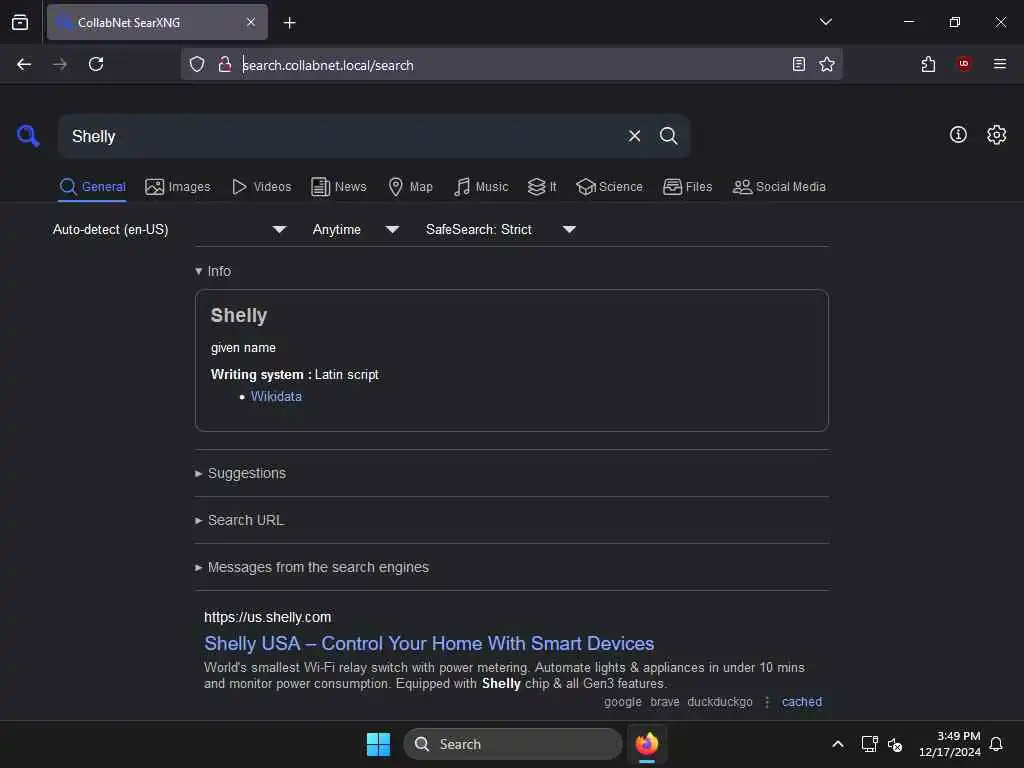Click the SearXNG magnifier logo
The height and width of the screenshot is (768, 1024).
pyautogui.click(x=28, y=136)
